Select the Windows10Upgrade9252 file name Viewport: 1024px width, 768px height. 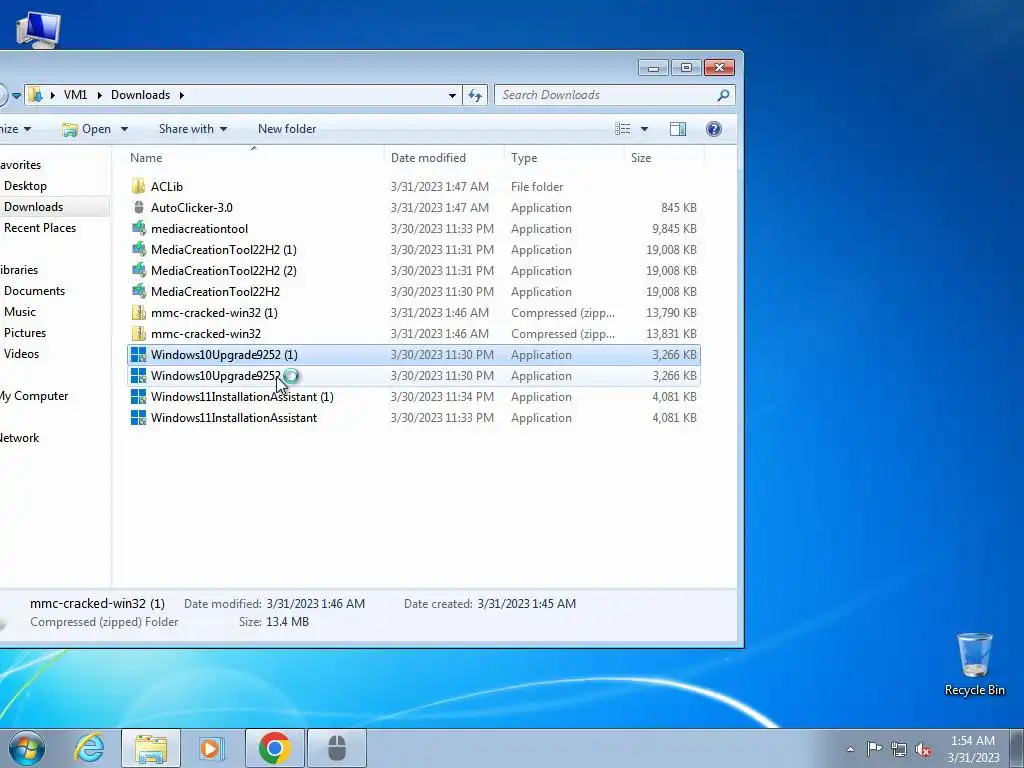[216, 376]
